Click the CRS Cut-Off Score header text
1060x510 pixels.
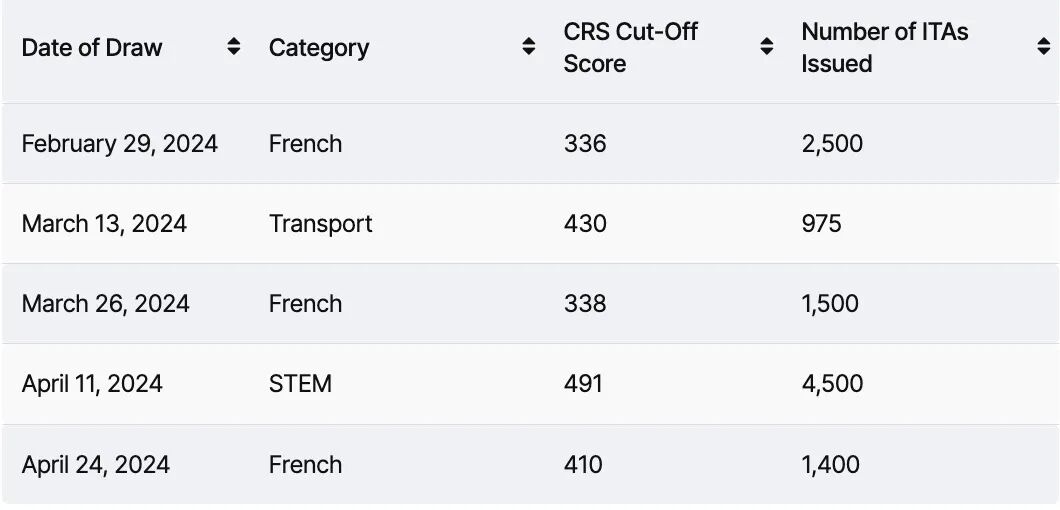coord(630,47)
